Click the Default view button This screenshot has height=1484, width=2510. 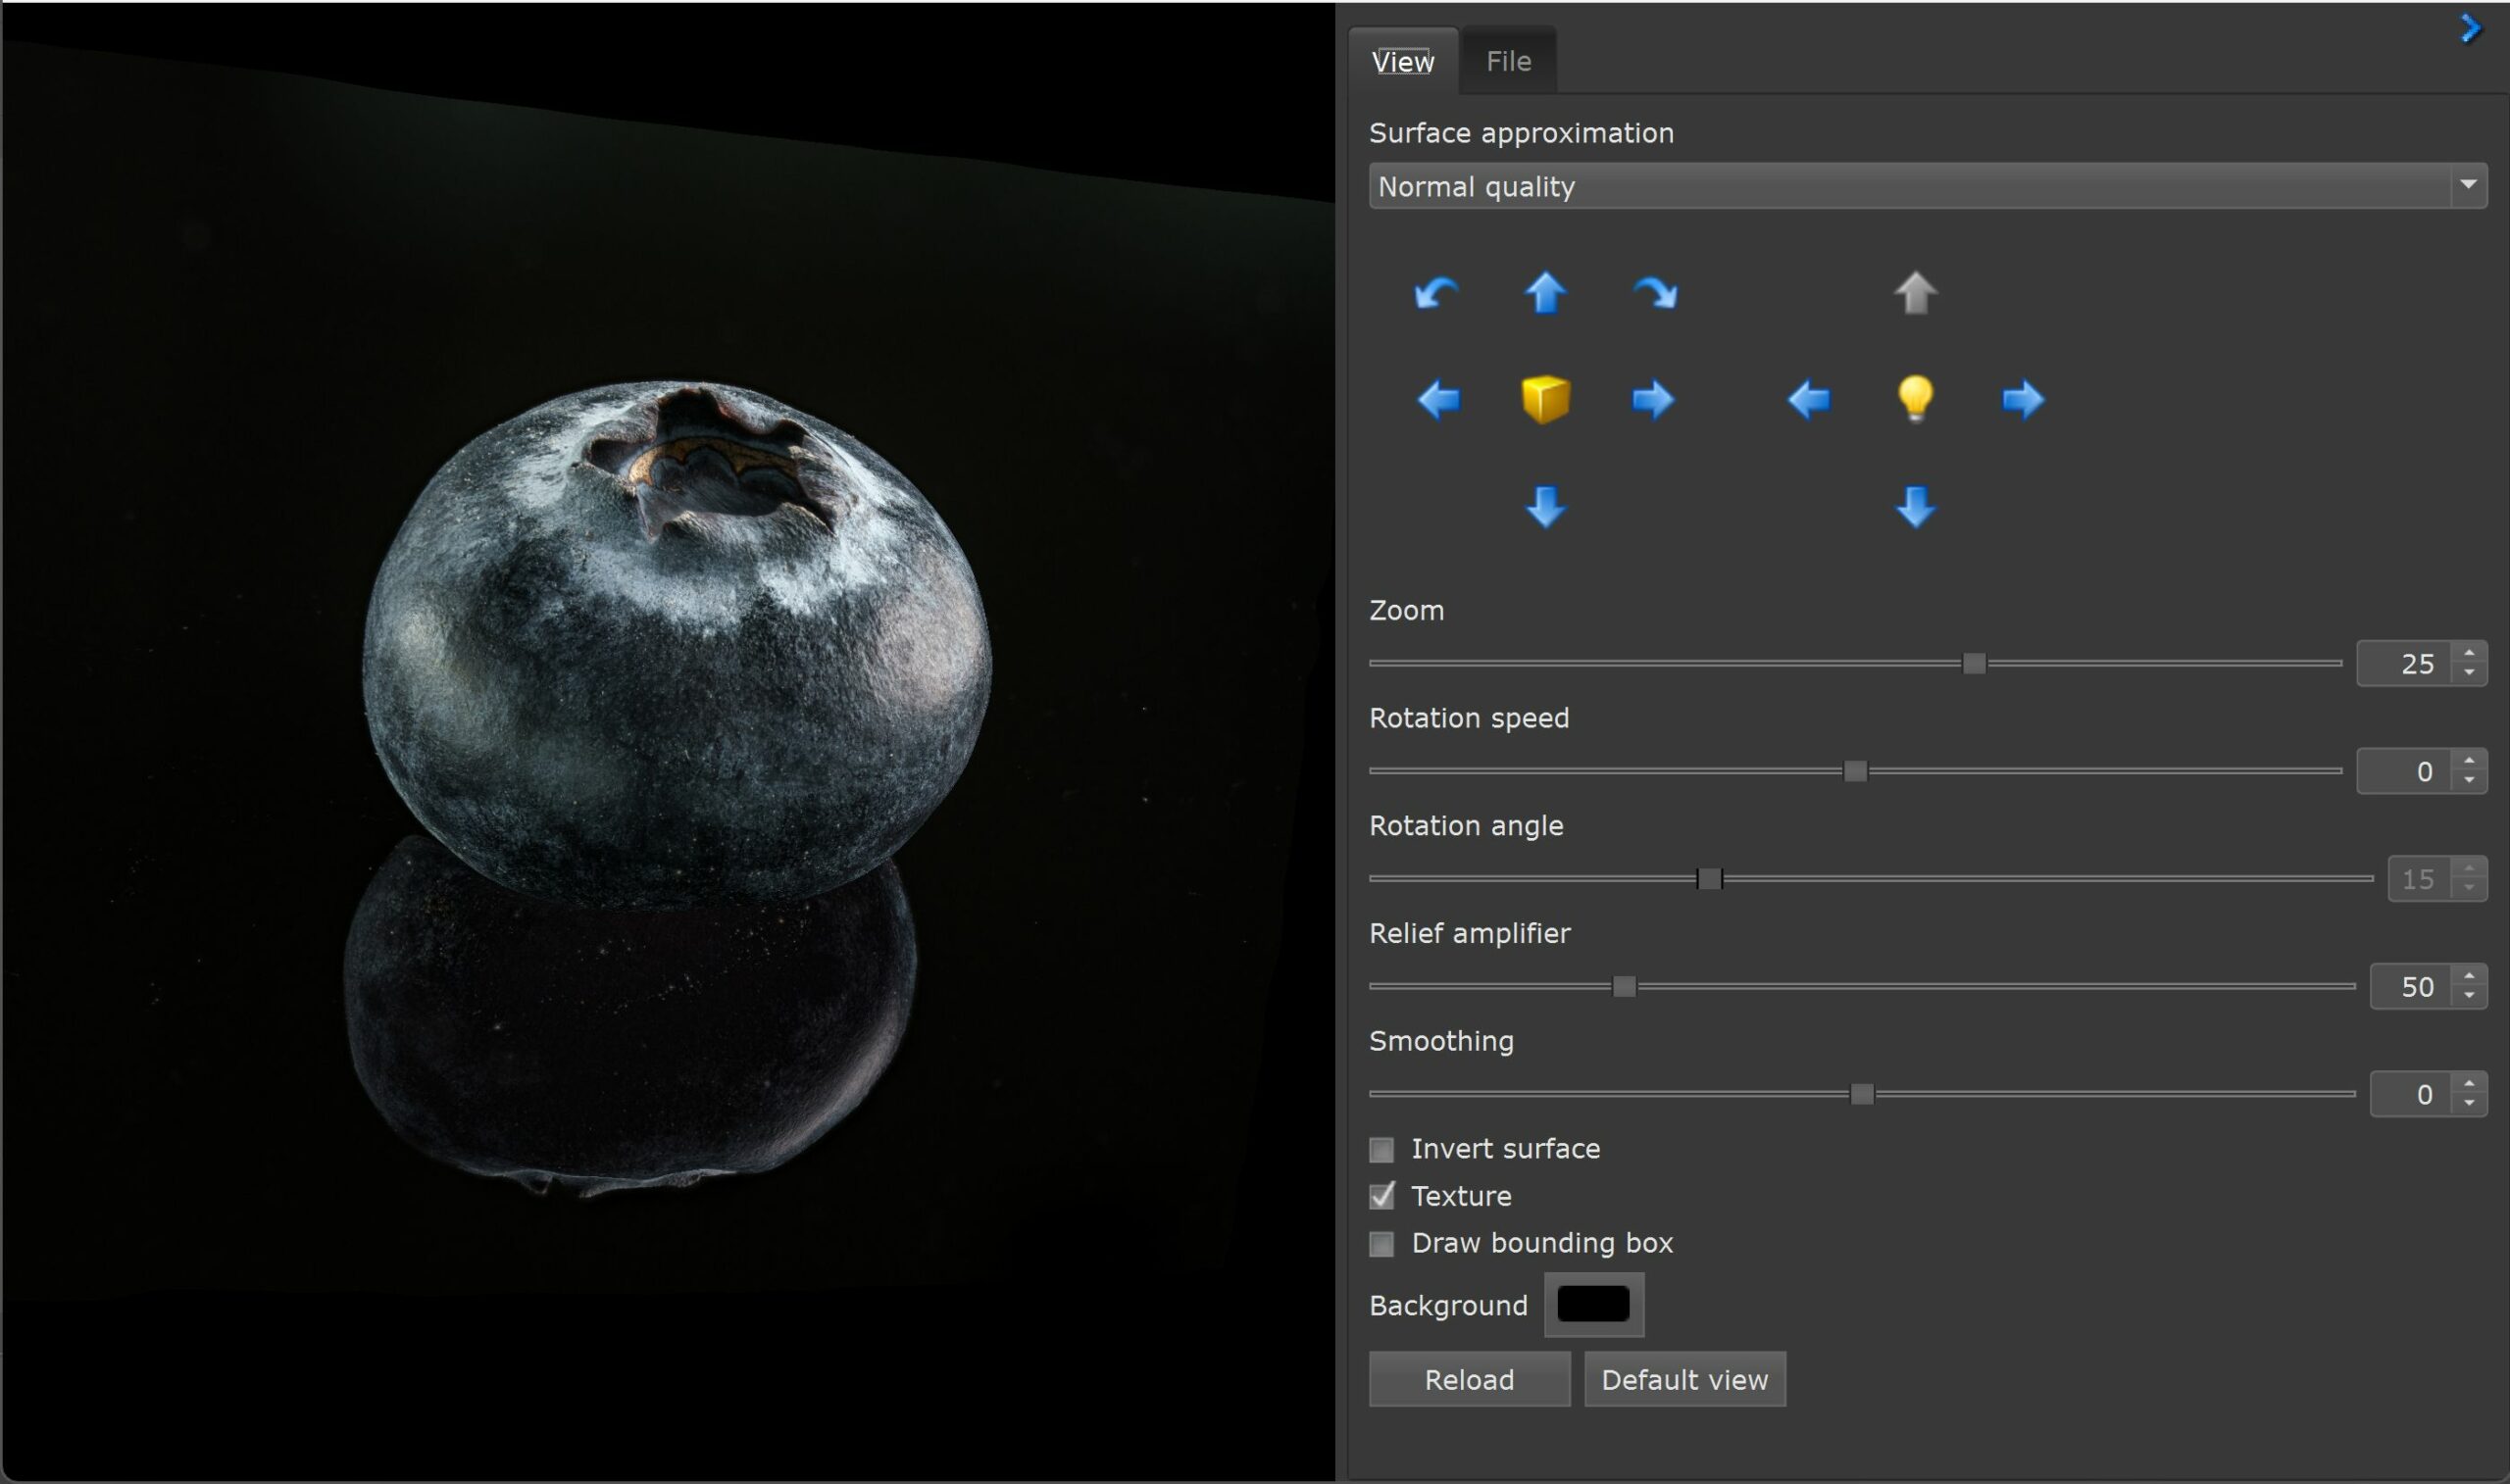click(x=1684, y=1379)
